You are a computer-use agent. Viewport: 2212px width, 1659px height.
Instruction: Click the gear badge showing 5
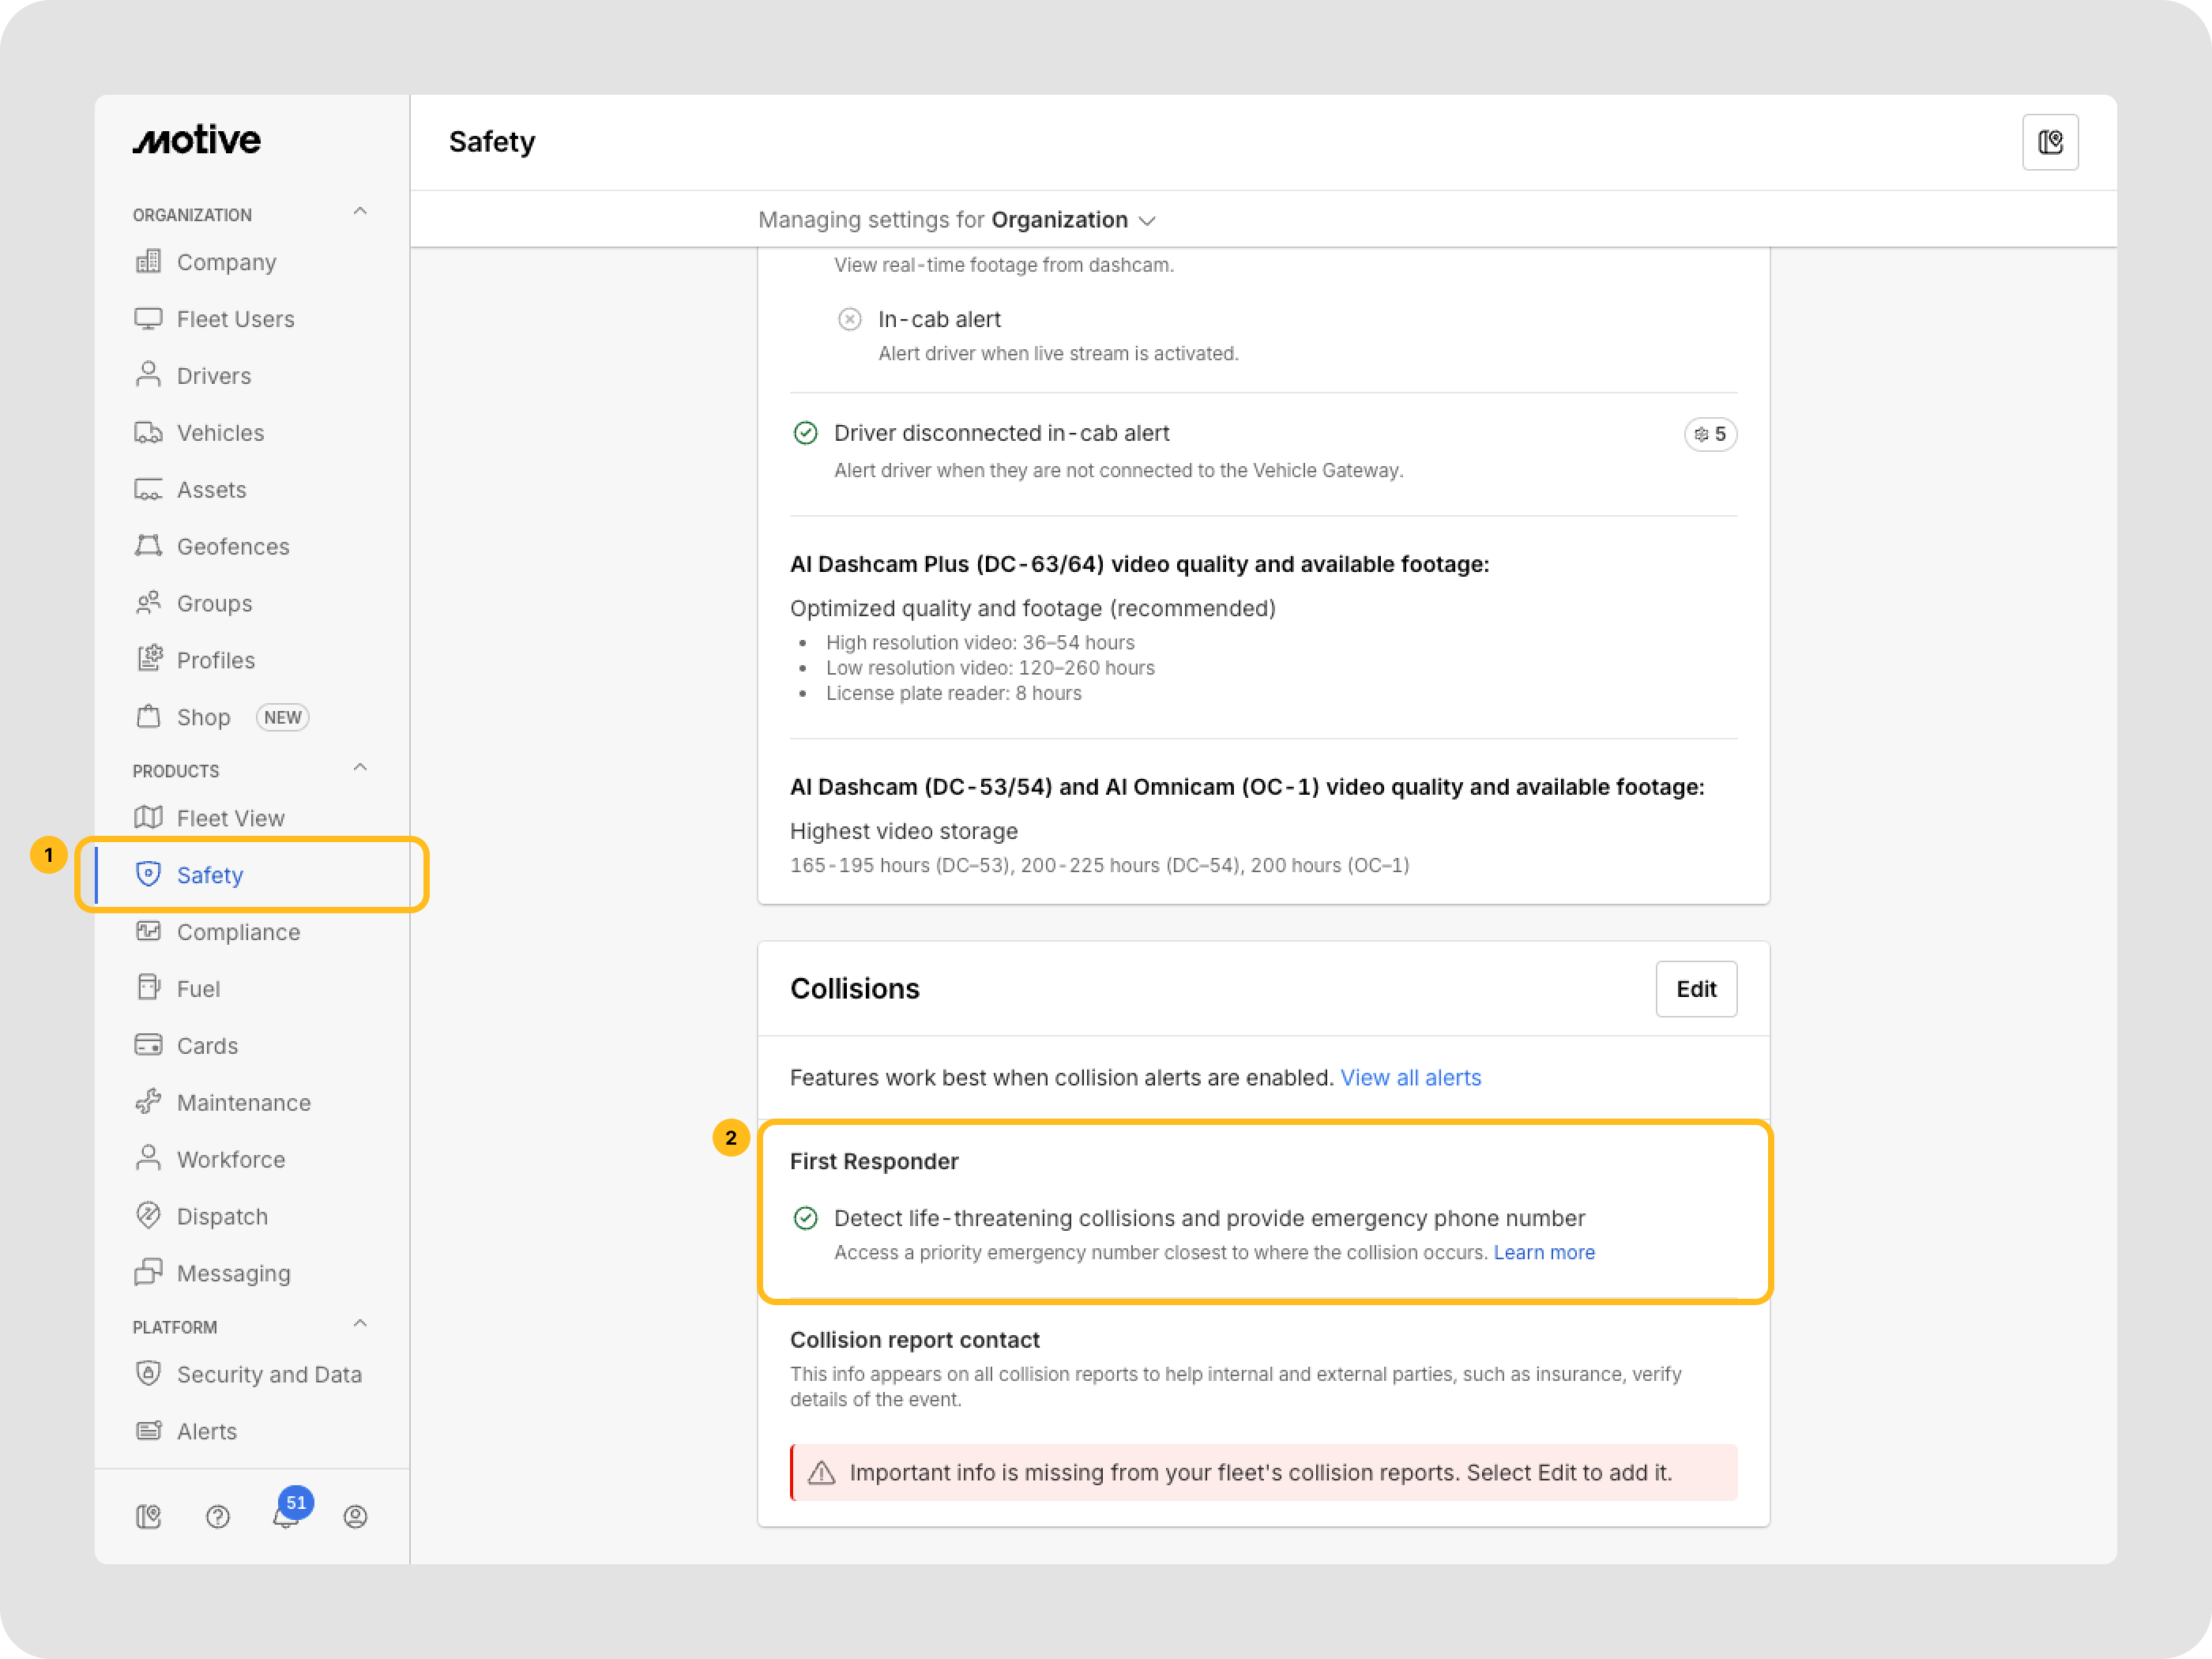coord(1709,434)
